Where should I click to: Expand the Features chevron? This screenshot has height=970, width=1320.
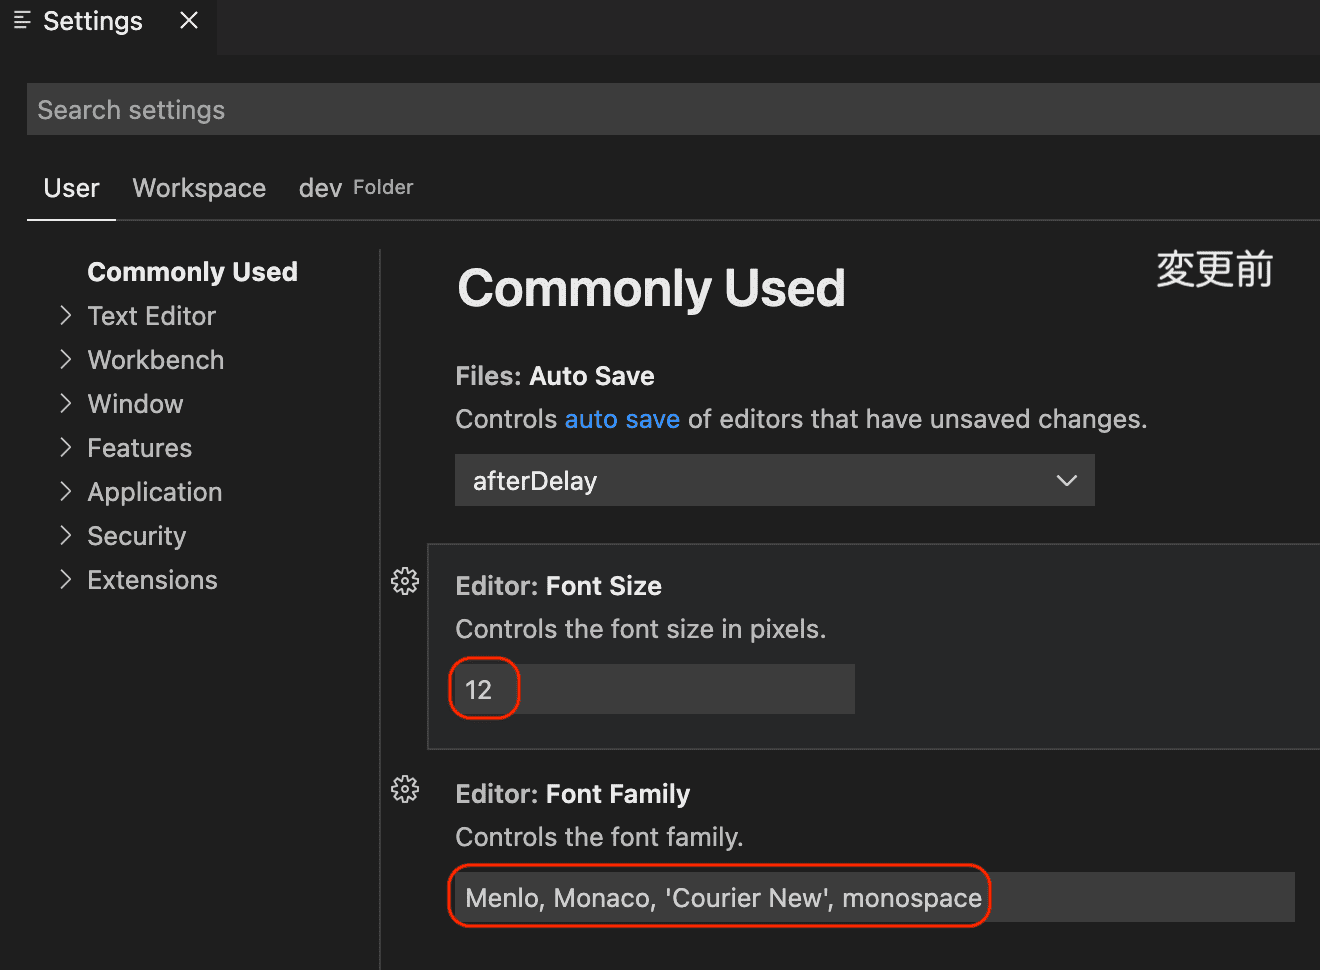66,448
